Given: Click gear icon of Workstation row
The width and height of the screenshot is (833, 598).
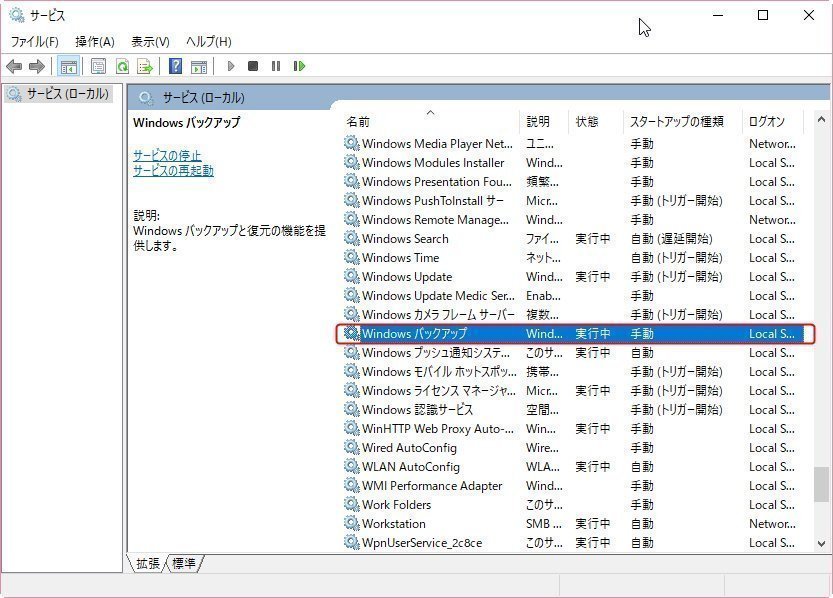Looking at the screenshot, I should [x=351, y=523].
